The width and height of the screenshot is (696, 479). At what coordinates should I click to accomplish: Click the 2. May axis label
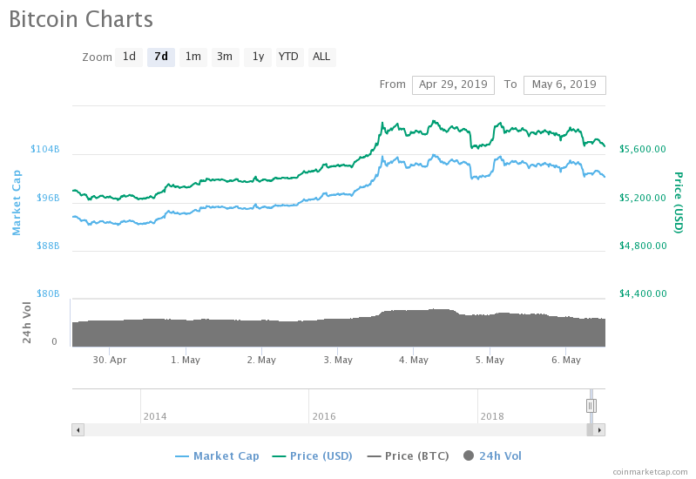tap(261, 360)
